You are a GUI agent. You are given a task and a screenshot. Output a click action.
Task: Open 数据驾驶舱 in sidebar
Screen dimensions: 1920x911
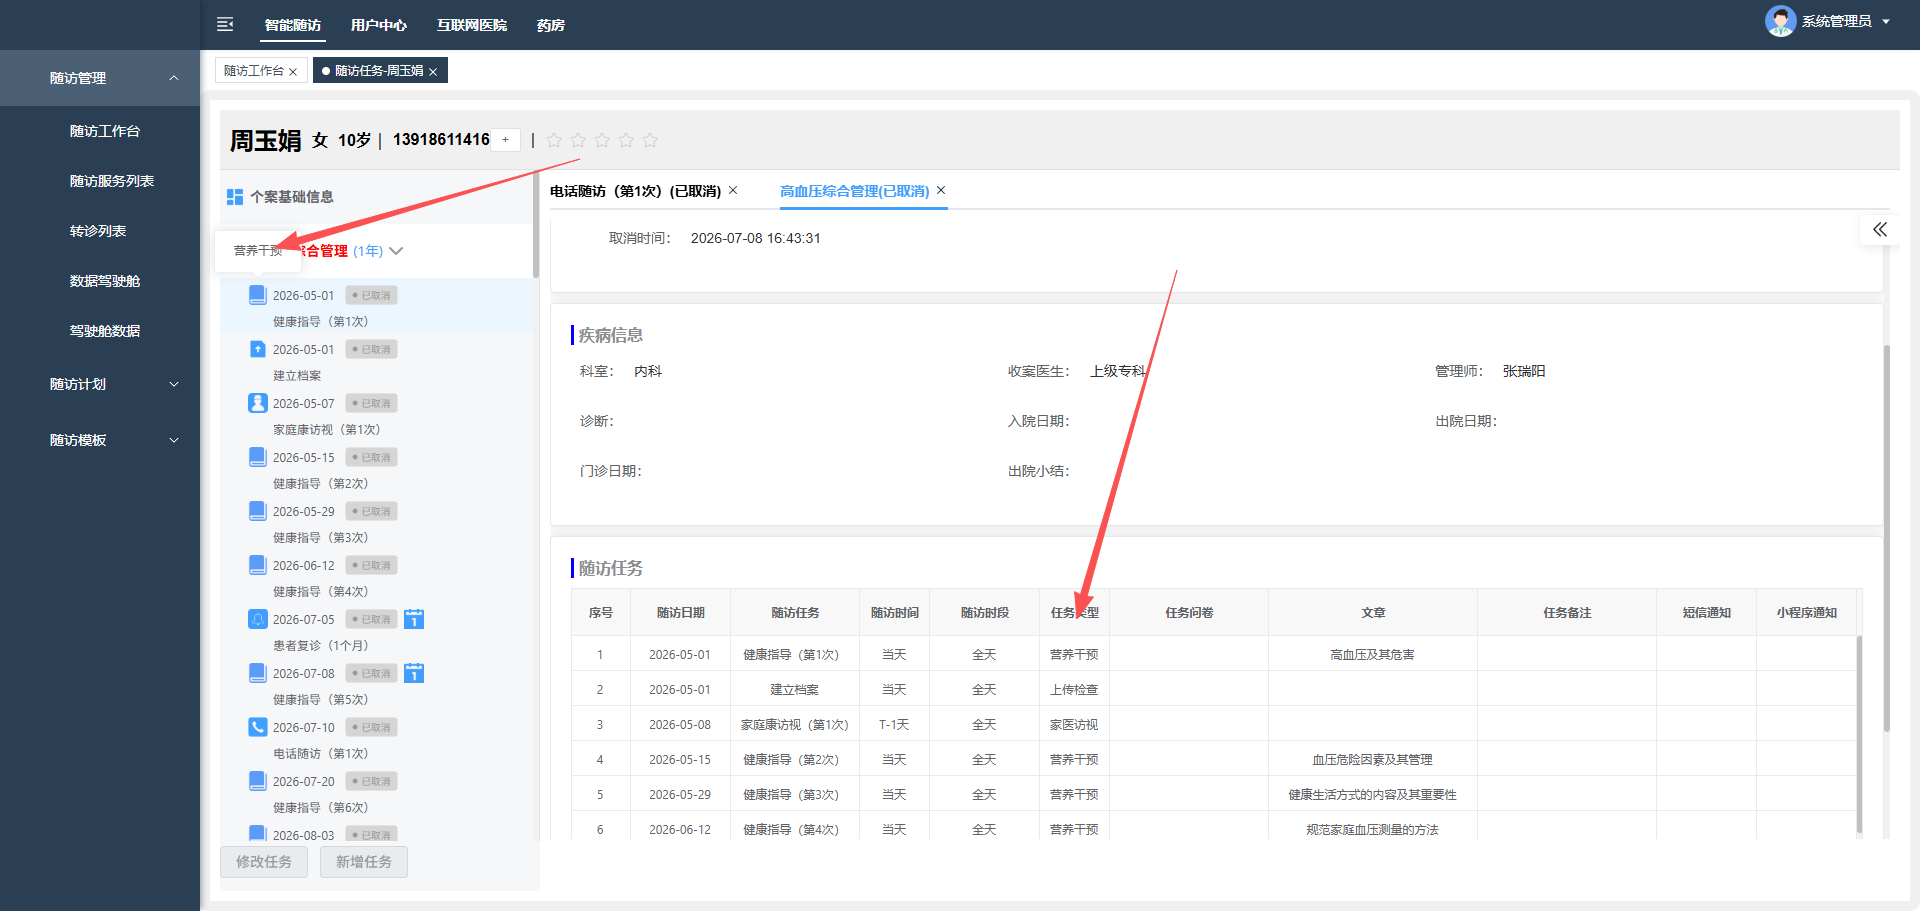105,281
